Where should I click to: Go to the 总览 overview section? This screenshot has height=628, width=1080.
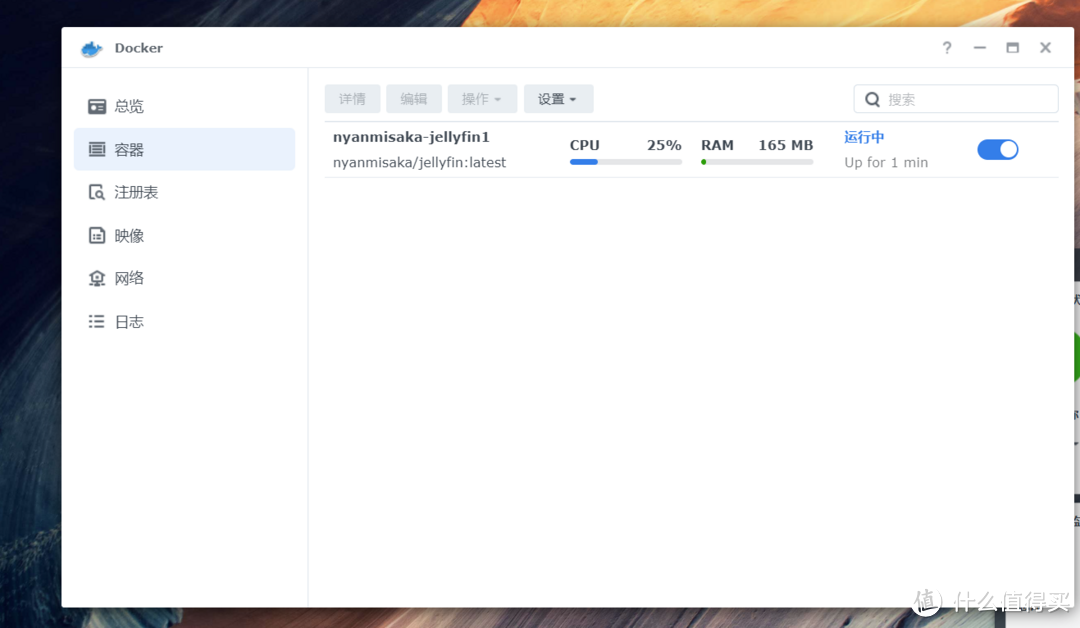click(x=185, y=106)
